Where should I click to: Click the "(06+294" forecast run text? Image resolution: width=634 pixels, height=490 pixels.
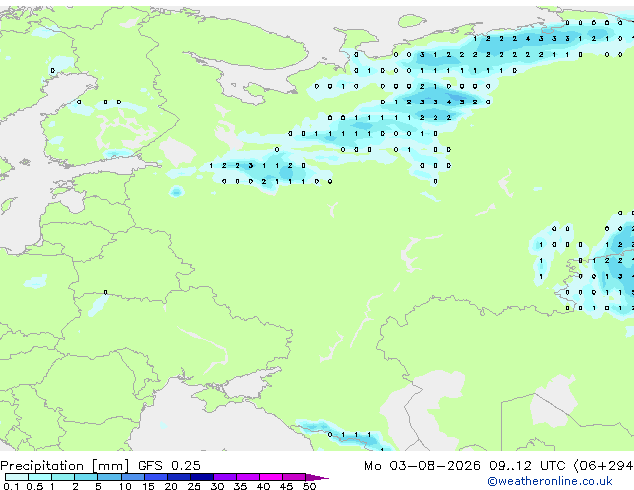[604, 466]
